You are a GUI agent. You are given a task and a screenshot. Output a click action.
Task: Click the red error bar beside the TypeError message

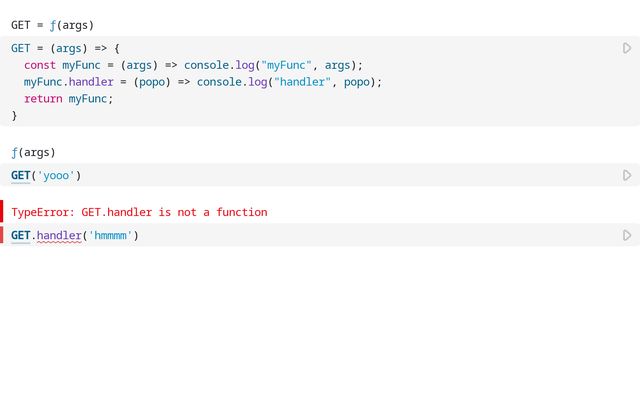coord(2,211)
